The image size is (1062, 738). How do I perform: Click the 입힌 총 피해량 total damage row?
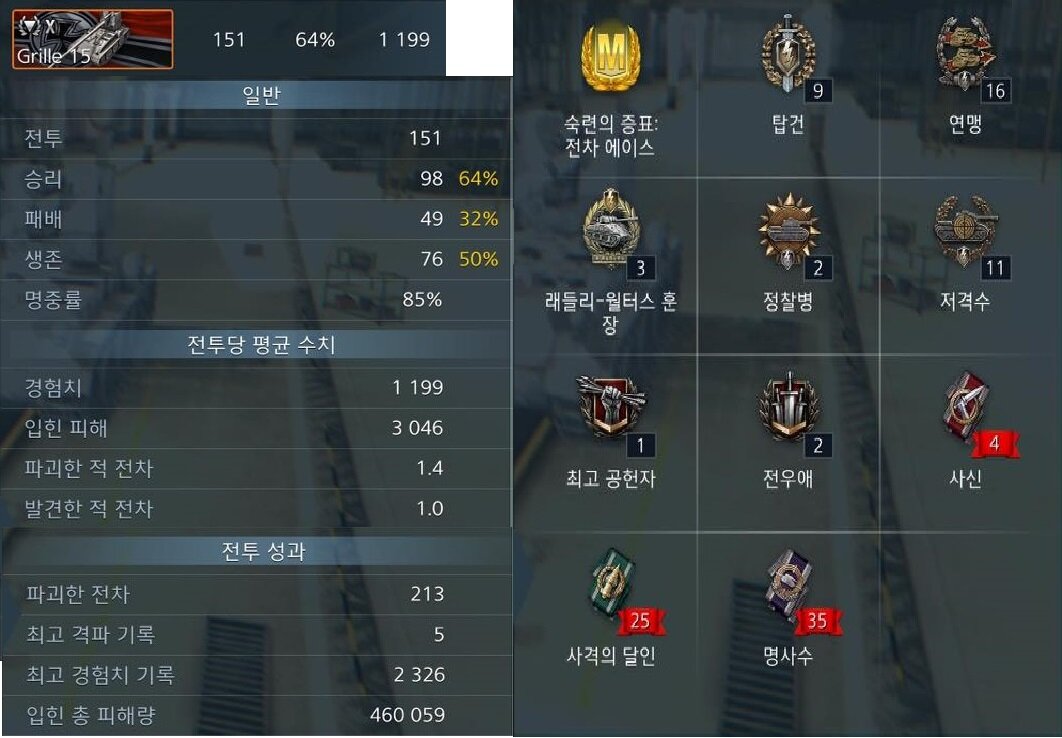(x=256, y=715)
